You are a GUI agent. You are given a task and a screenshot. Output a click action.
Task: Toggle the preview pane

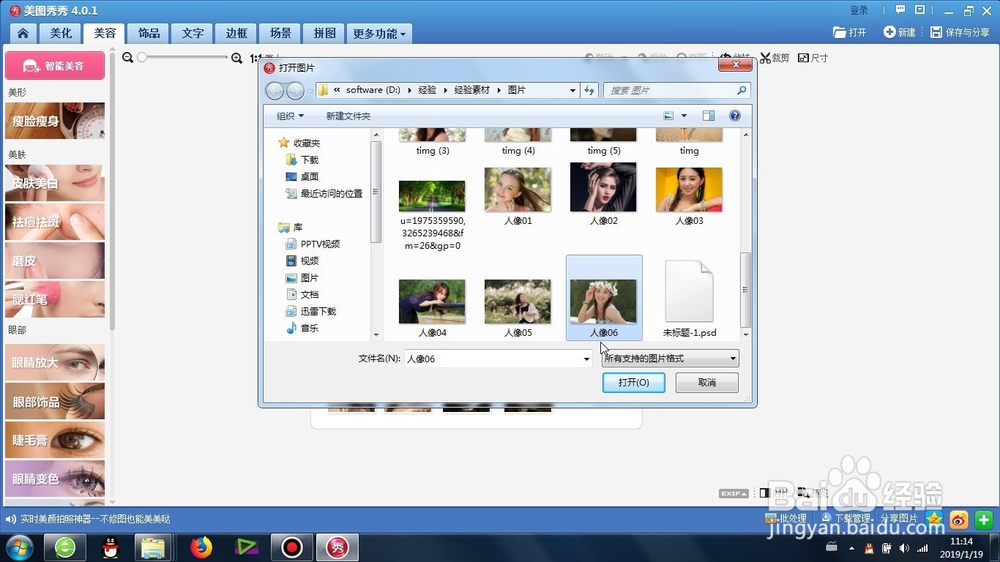709,115
